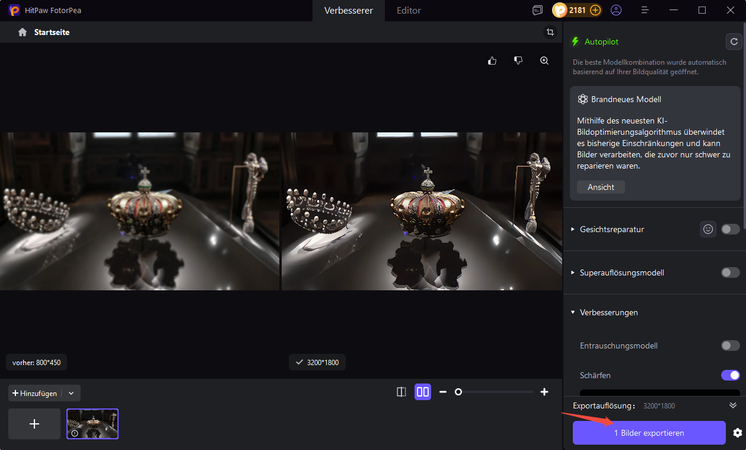Screen dimensions: 746x450
Task: Select side-by-side compare view
Action: tap(422, 392)
